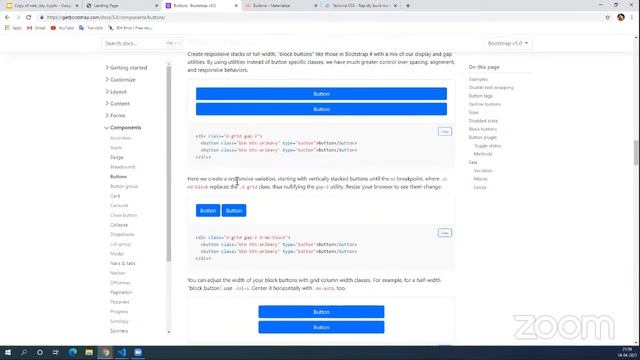The image size is (640, 360).
Task: Launch Microsoft Edge from the taskbar
Action: coord(73,352)
